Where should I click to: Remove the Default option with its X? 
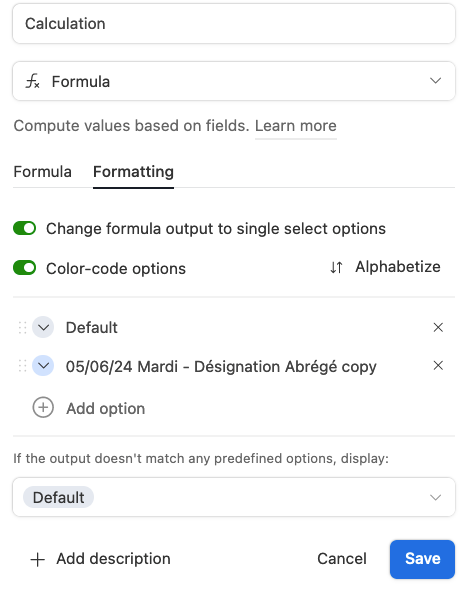pyautogui.click(x=438, y=327)
